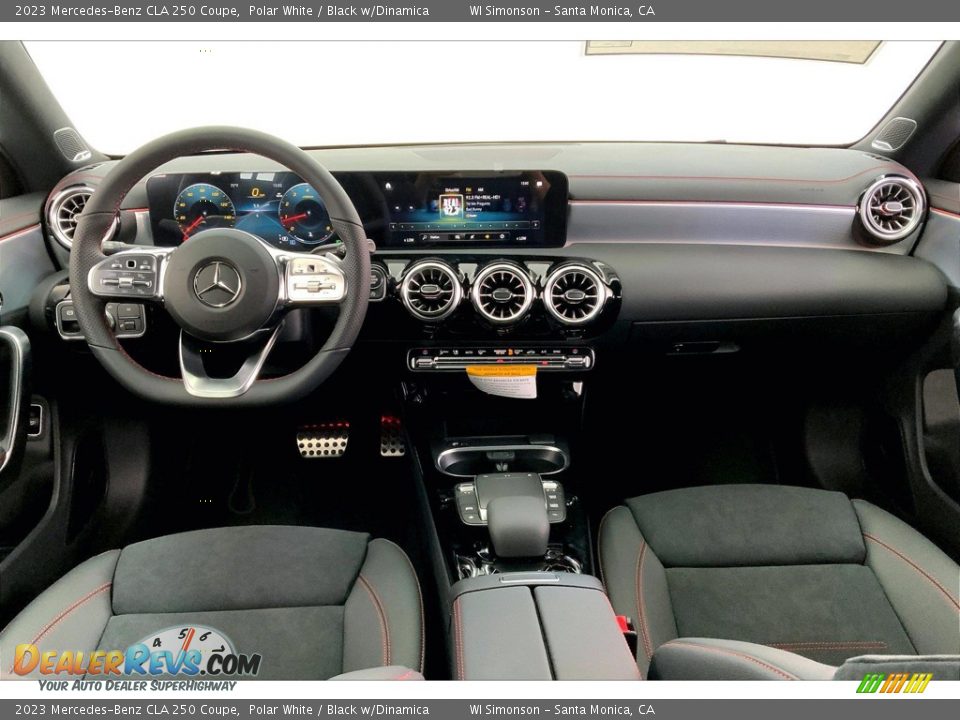Click the Mercedes star emblem on the steering wheel

(x=217, y=283)
